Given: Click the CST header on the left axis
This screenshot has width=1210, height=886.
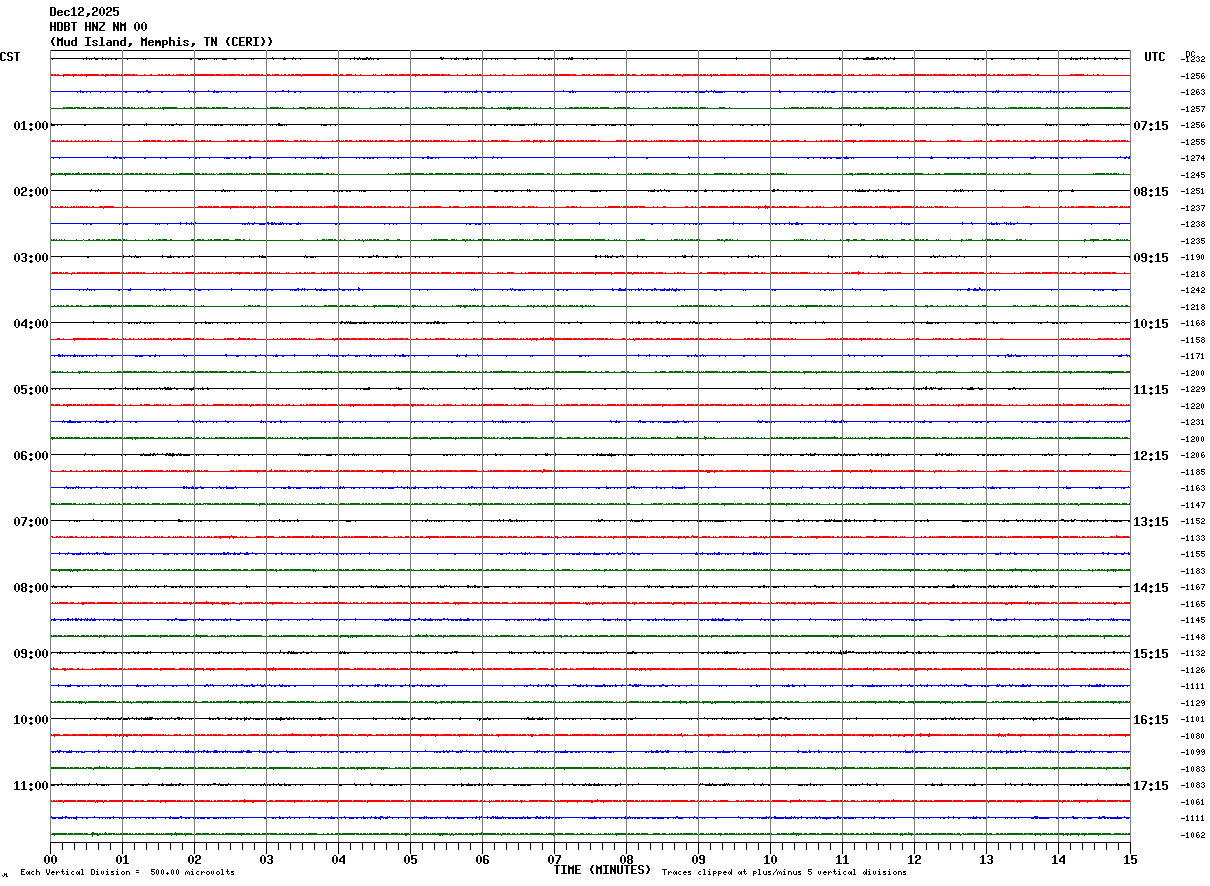Looking at the screenshot, I should (x=10, y=57).
